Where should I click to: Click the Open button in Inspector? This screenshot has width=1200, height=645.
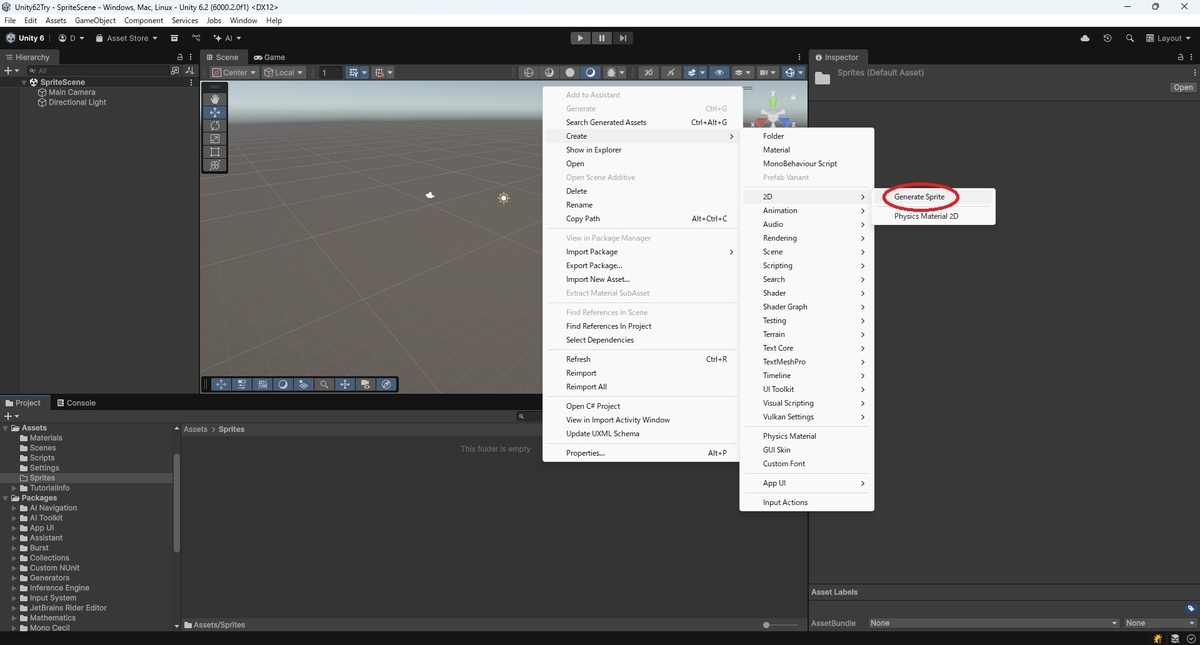point(1183,87)
